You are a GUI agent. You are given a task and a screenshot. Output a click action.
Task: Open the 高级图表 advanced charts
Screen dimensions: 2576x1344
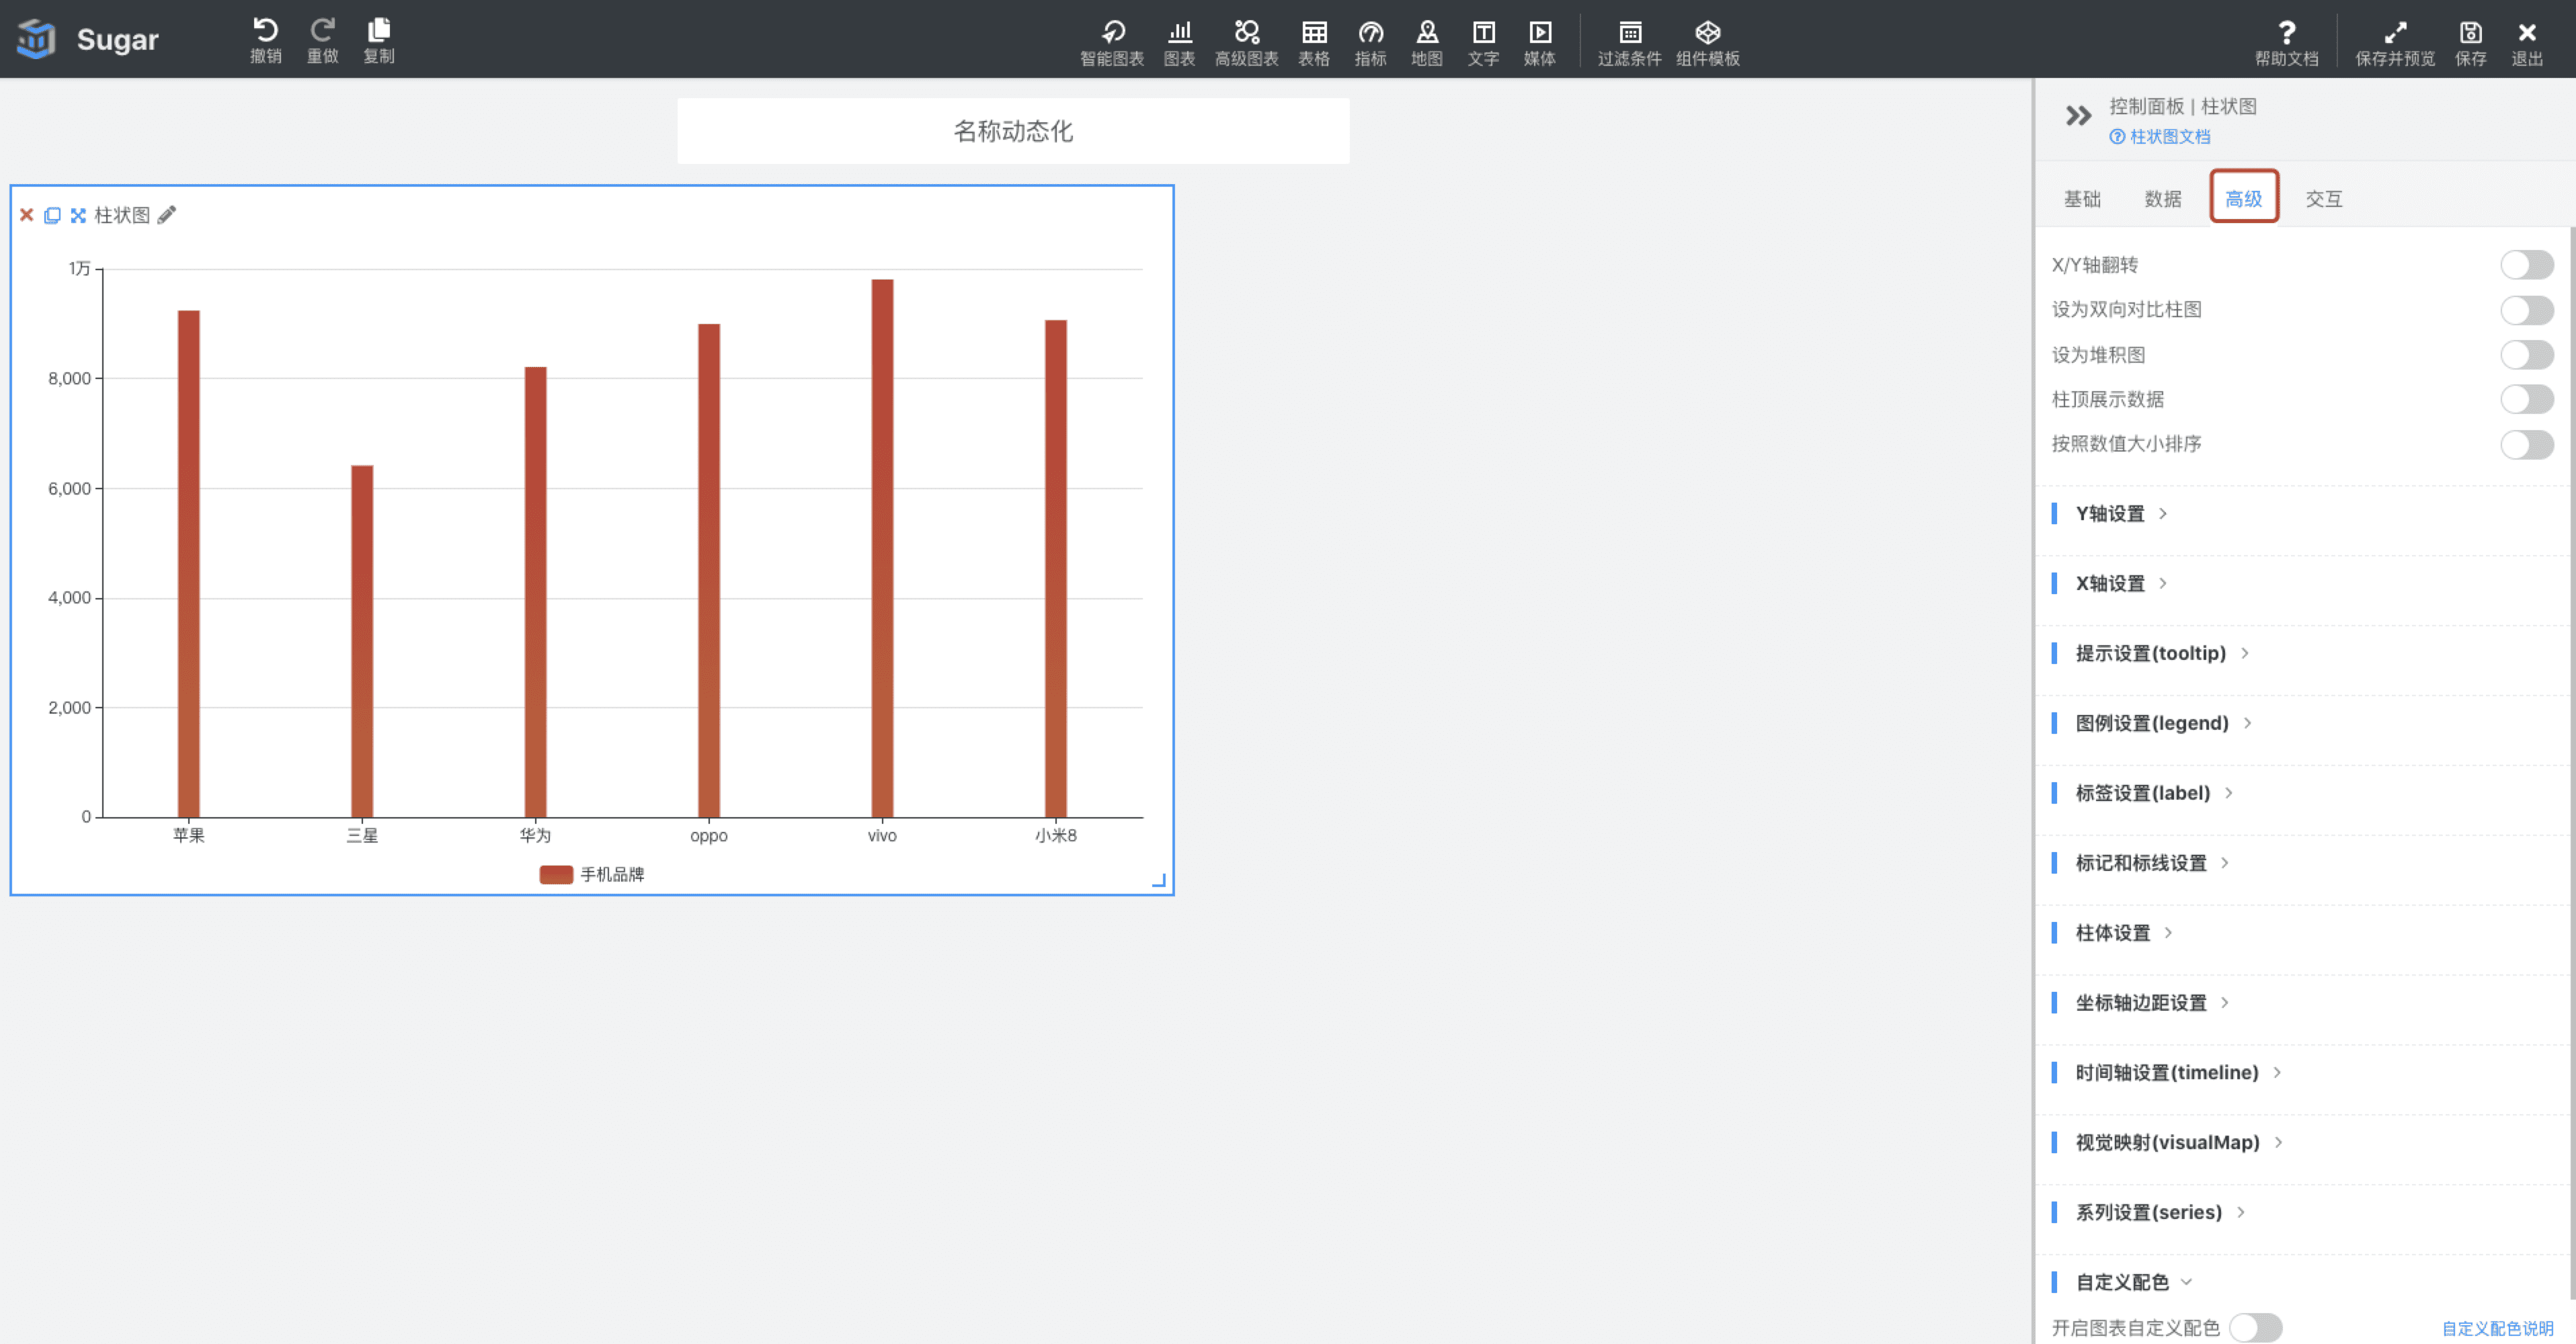1247,43
